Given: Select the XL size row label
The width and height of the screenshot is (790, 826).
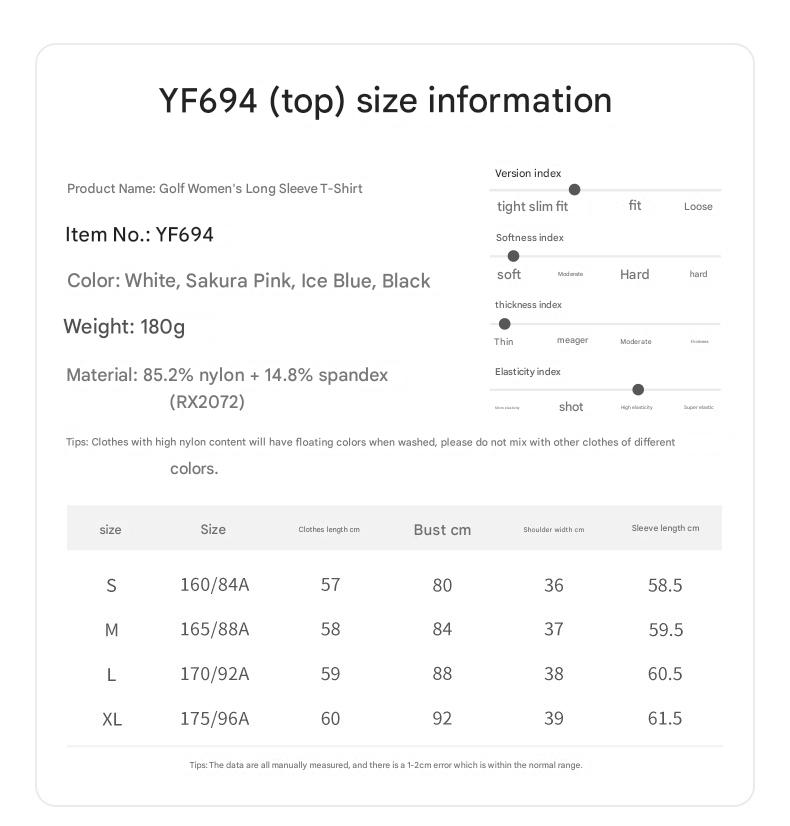Looking at the screenshot, I should pyautogui.click(x=112, y=719).
